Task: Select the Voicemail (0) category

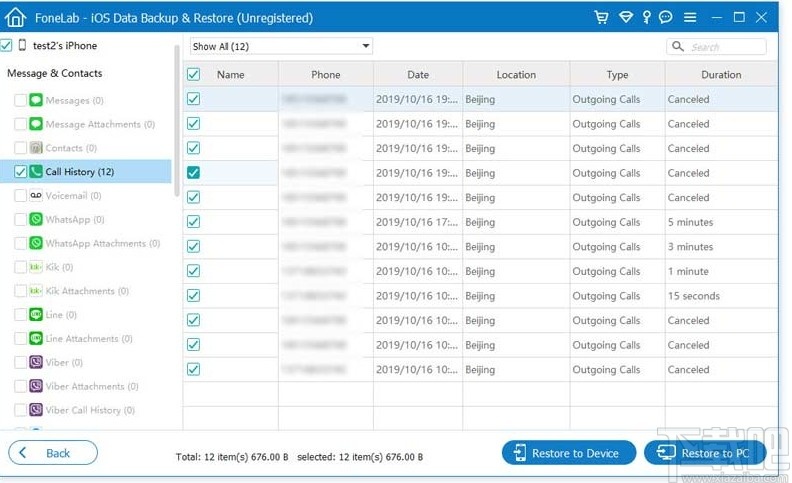Action: pos(73,196)
